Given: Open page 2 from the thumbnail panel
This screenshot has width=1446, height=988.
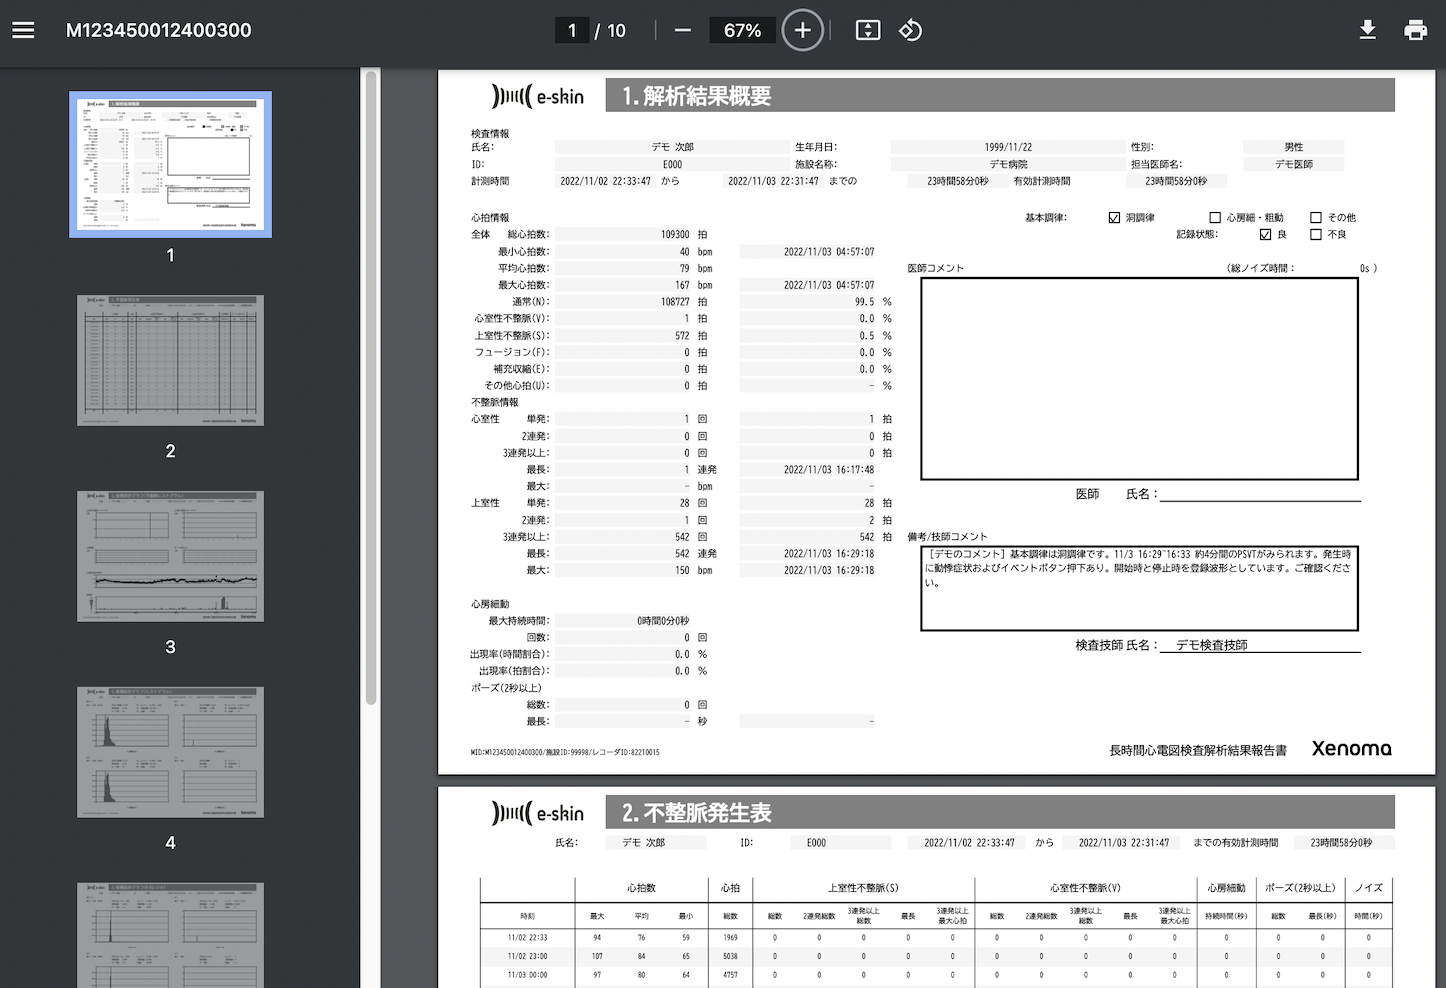Looking at the screenshot, I should click(x=170, y=360).
